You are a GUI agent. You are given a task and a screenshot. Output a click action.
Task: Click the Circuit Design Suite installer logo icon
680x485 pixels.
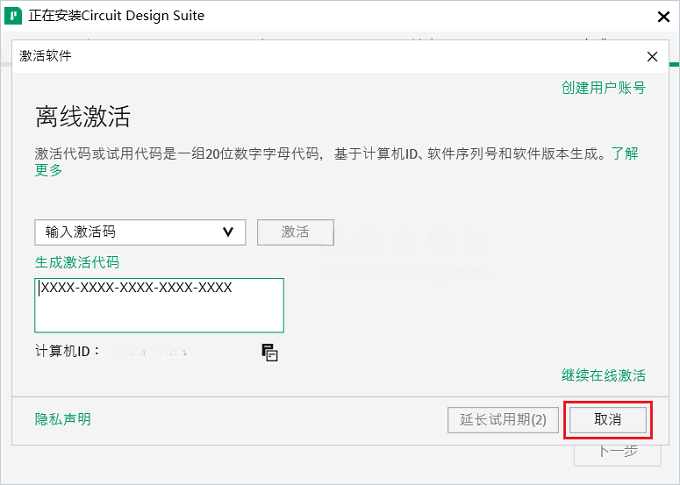pos(13,16)
